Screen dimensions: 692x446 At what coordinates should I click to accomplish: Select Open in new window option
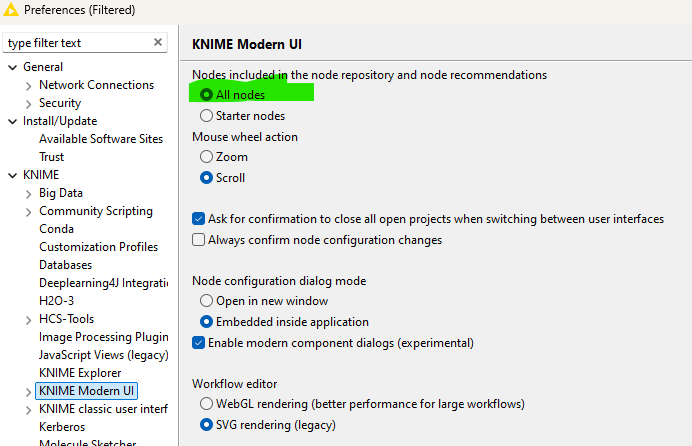[207, 301]
